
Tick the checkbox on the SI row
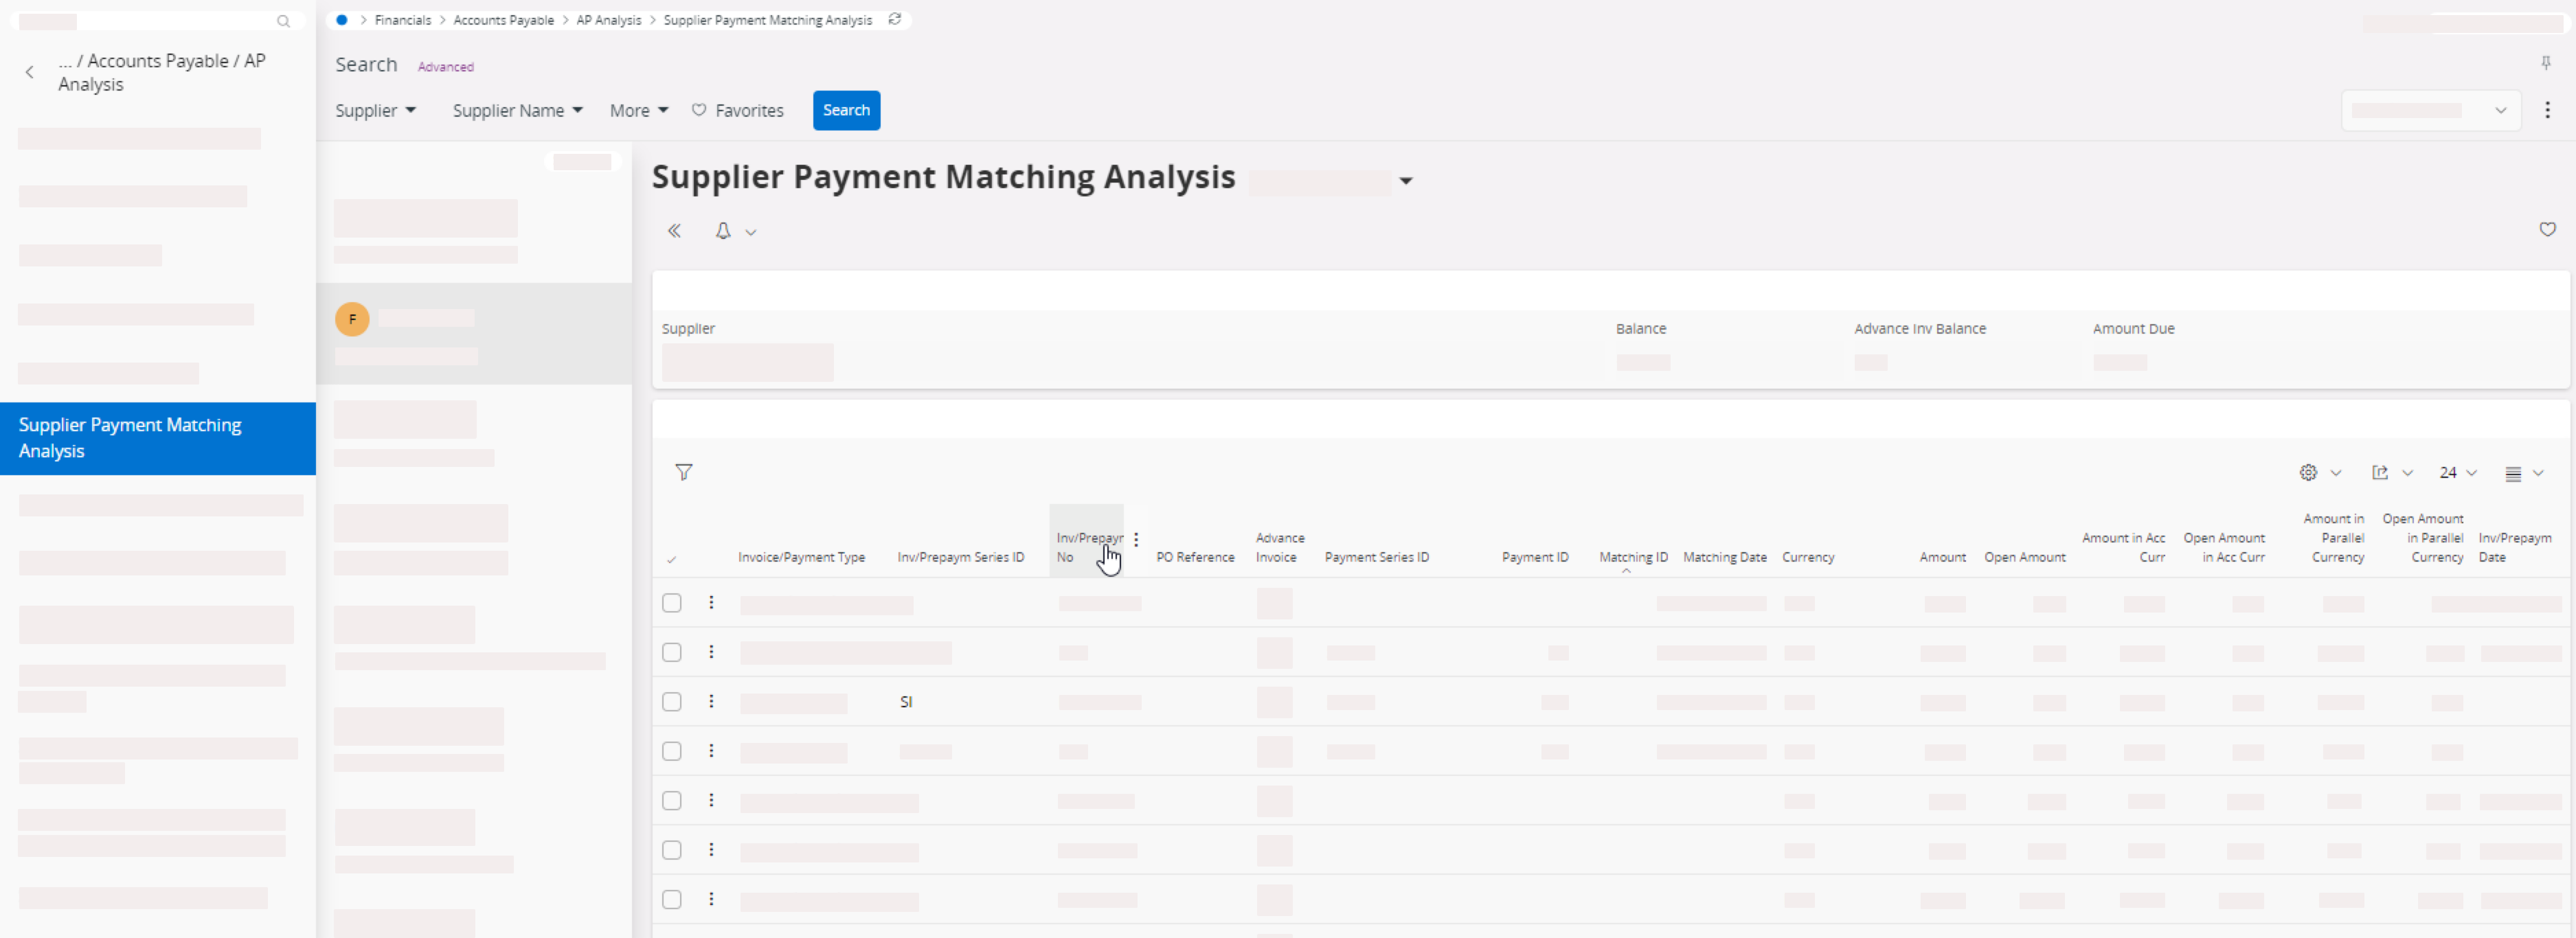(672, 702)
